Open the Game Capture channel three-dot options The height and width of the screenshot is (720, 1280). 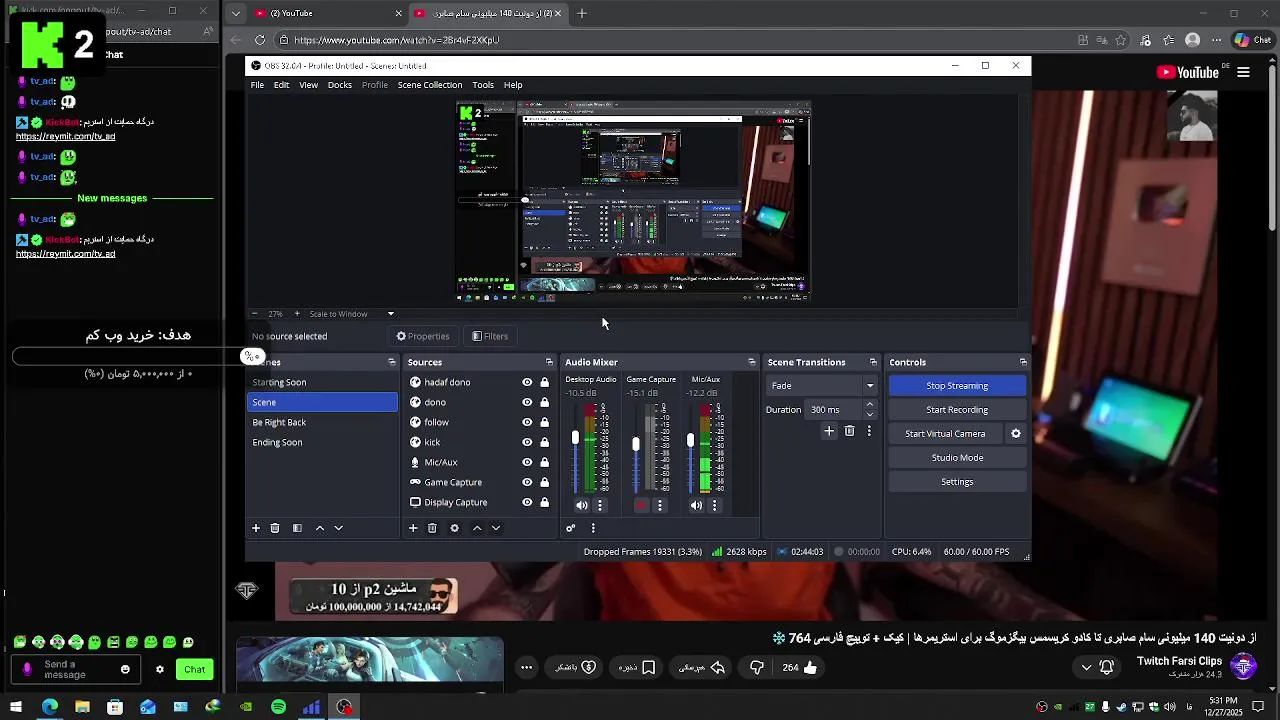click(x=659, y=506)
